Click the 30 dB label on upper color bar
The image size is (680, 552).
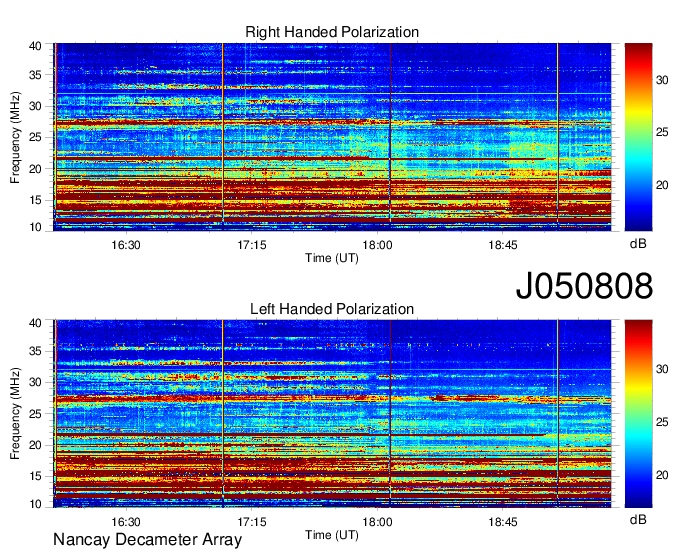662,80
